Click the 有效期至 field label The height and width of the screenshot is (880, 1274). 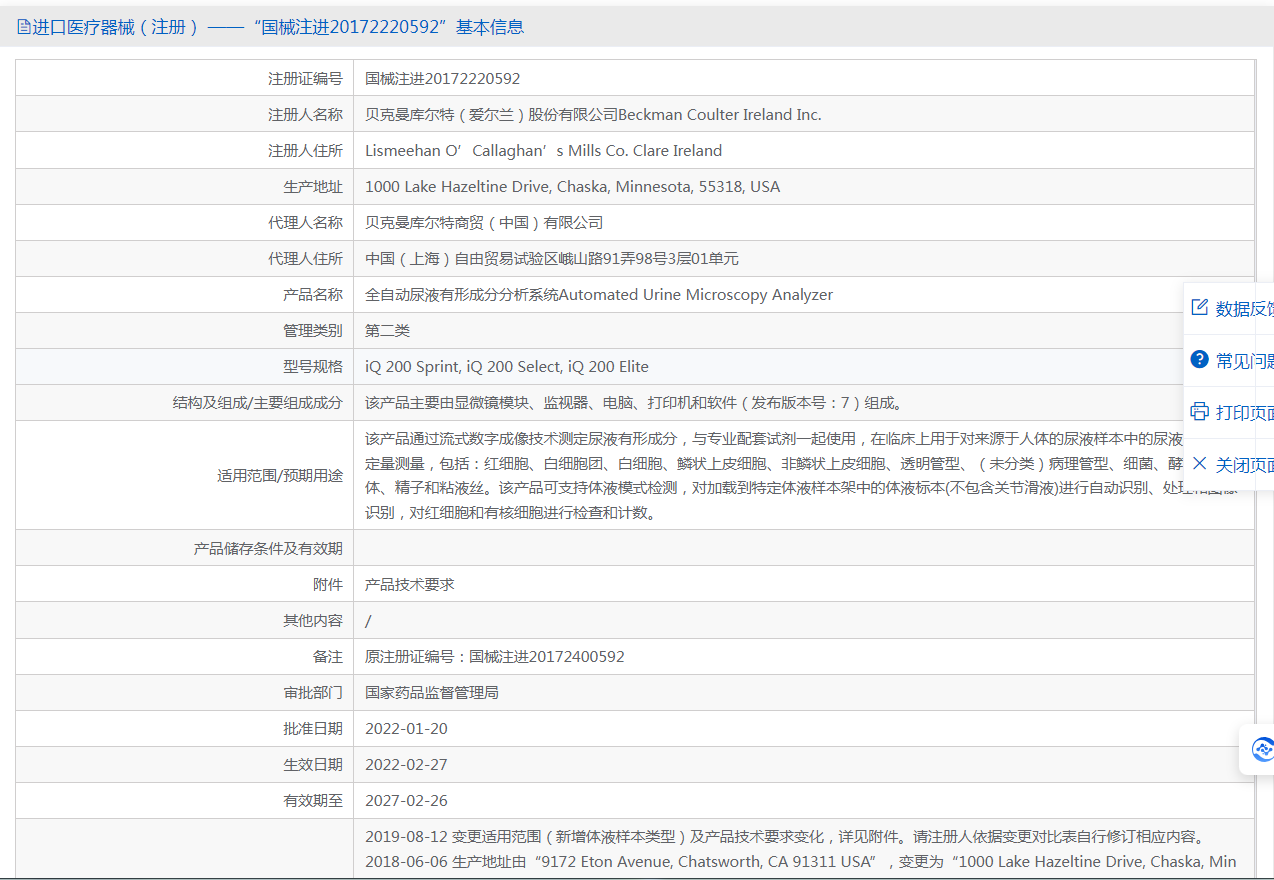point(313,800)
